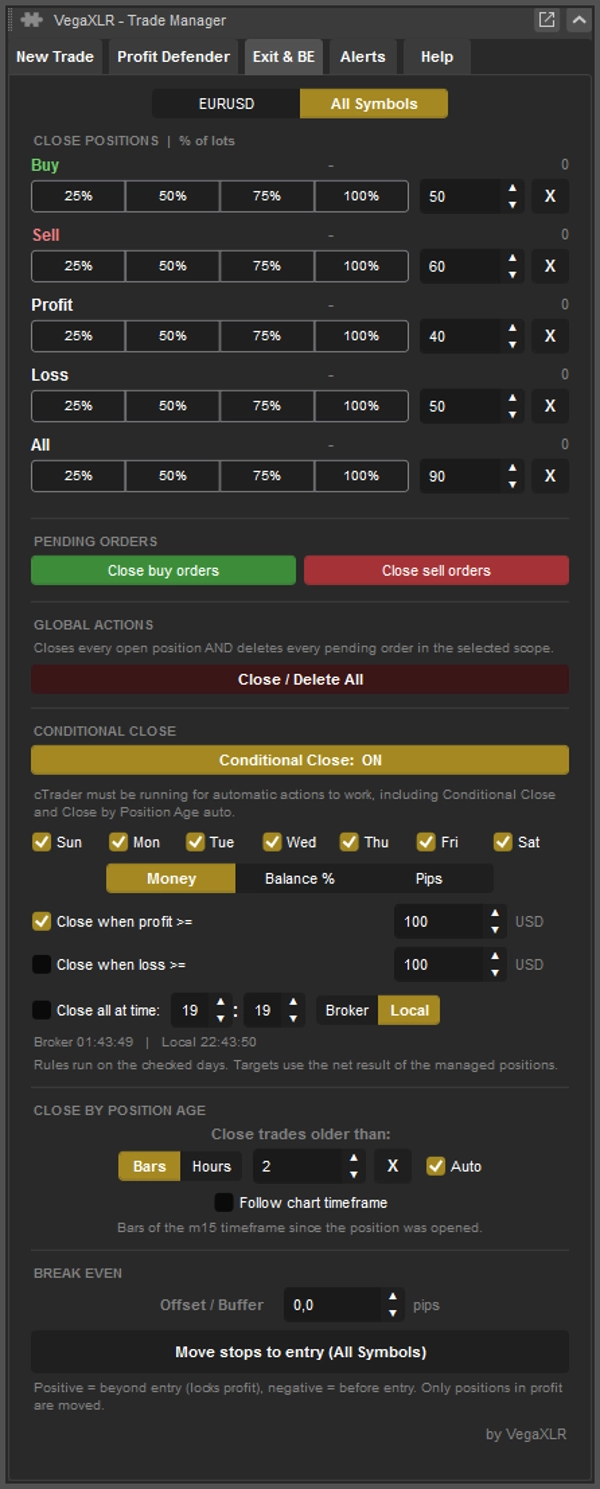Toggle Conditional Close ON button

[x=300, y=760]
